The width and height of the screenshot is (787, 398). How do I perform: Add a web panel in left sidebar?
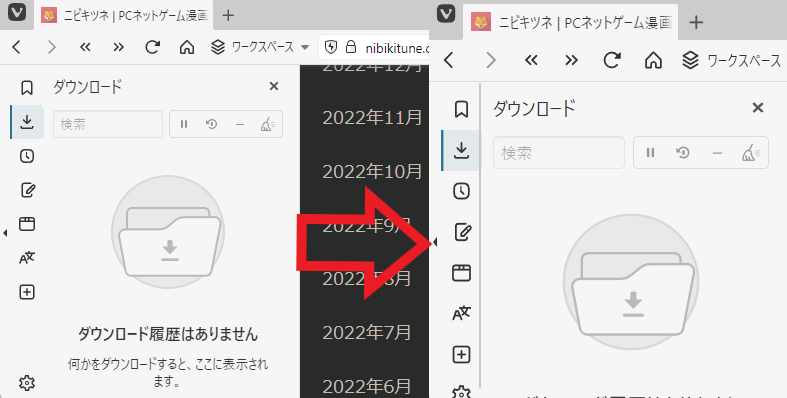pos(27,292)
